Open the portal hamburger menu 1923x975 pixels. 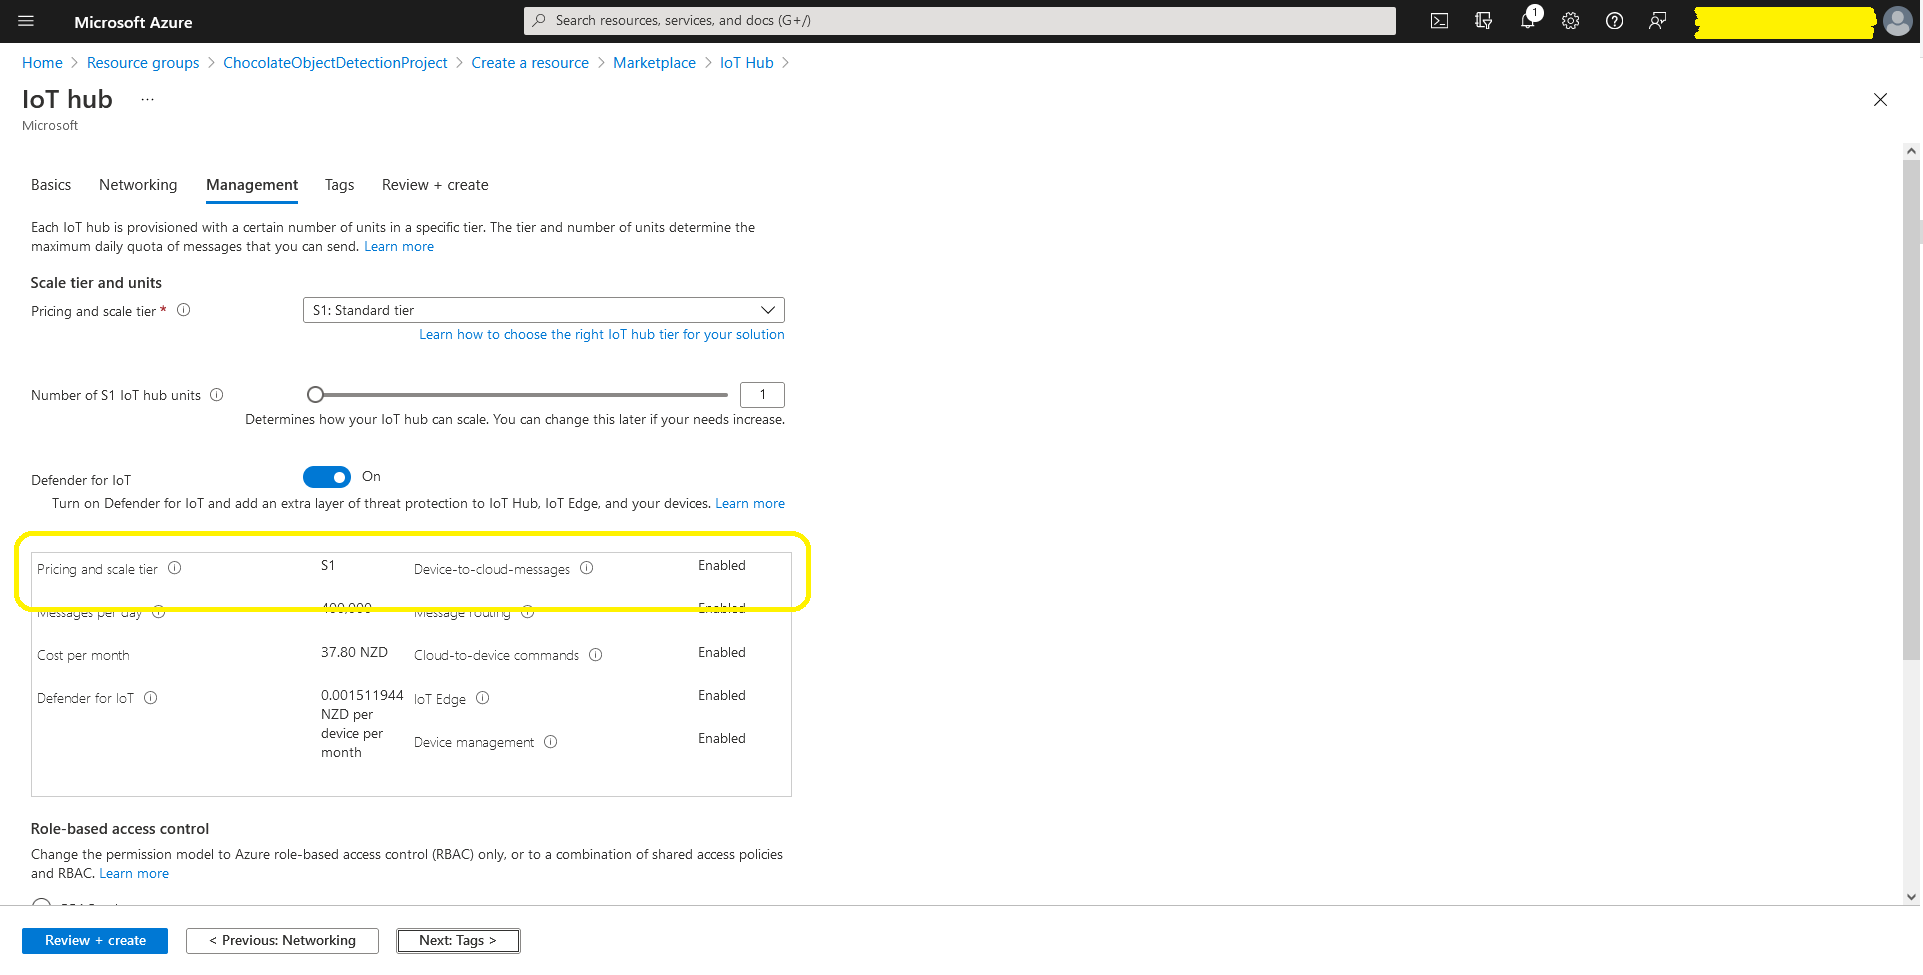(26, 21)
